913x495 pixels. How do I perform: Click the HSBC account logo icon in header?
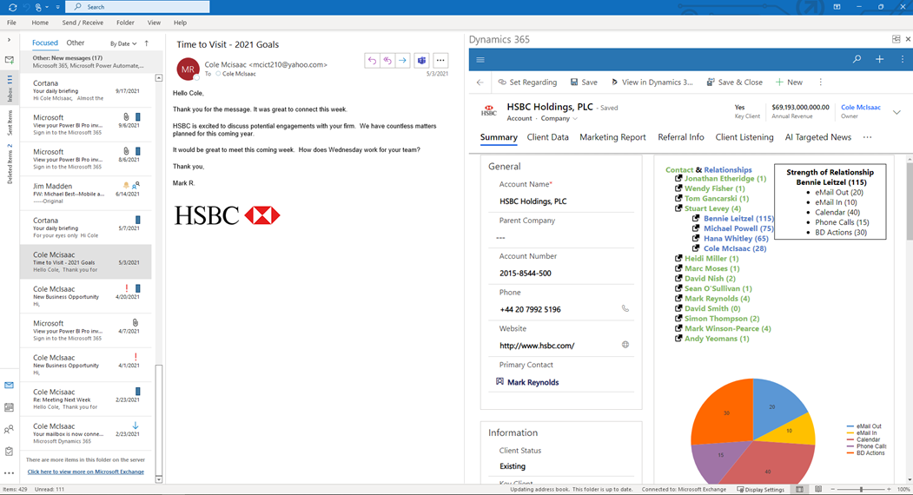tap(489, 111)
